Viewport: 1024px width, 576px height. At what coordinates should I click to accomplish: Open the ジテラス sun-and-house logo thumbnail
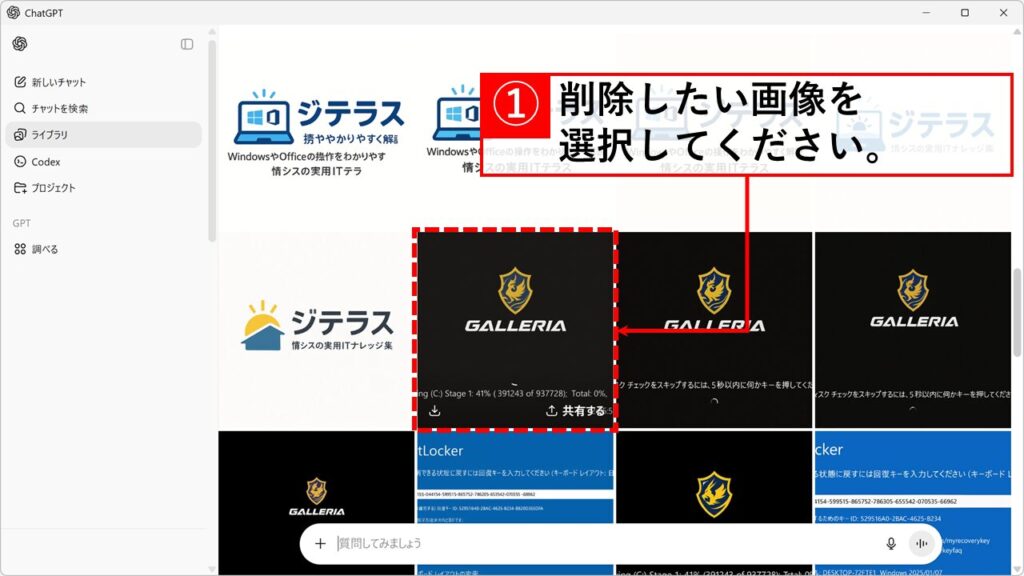[x=317, y=328]
